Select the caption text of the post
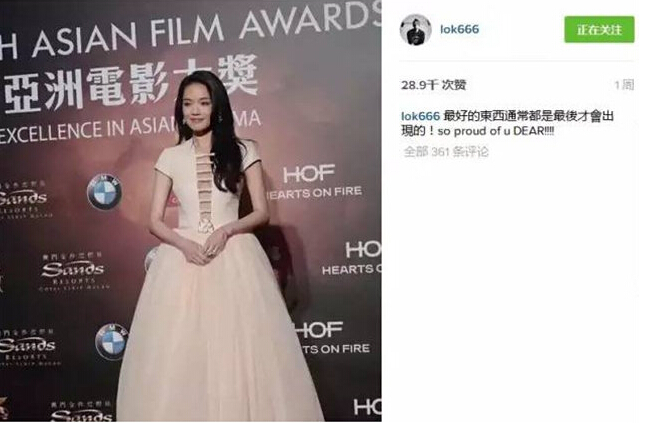 click(x=507, y=123)
